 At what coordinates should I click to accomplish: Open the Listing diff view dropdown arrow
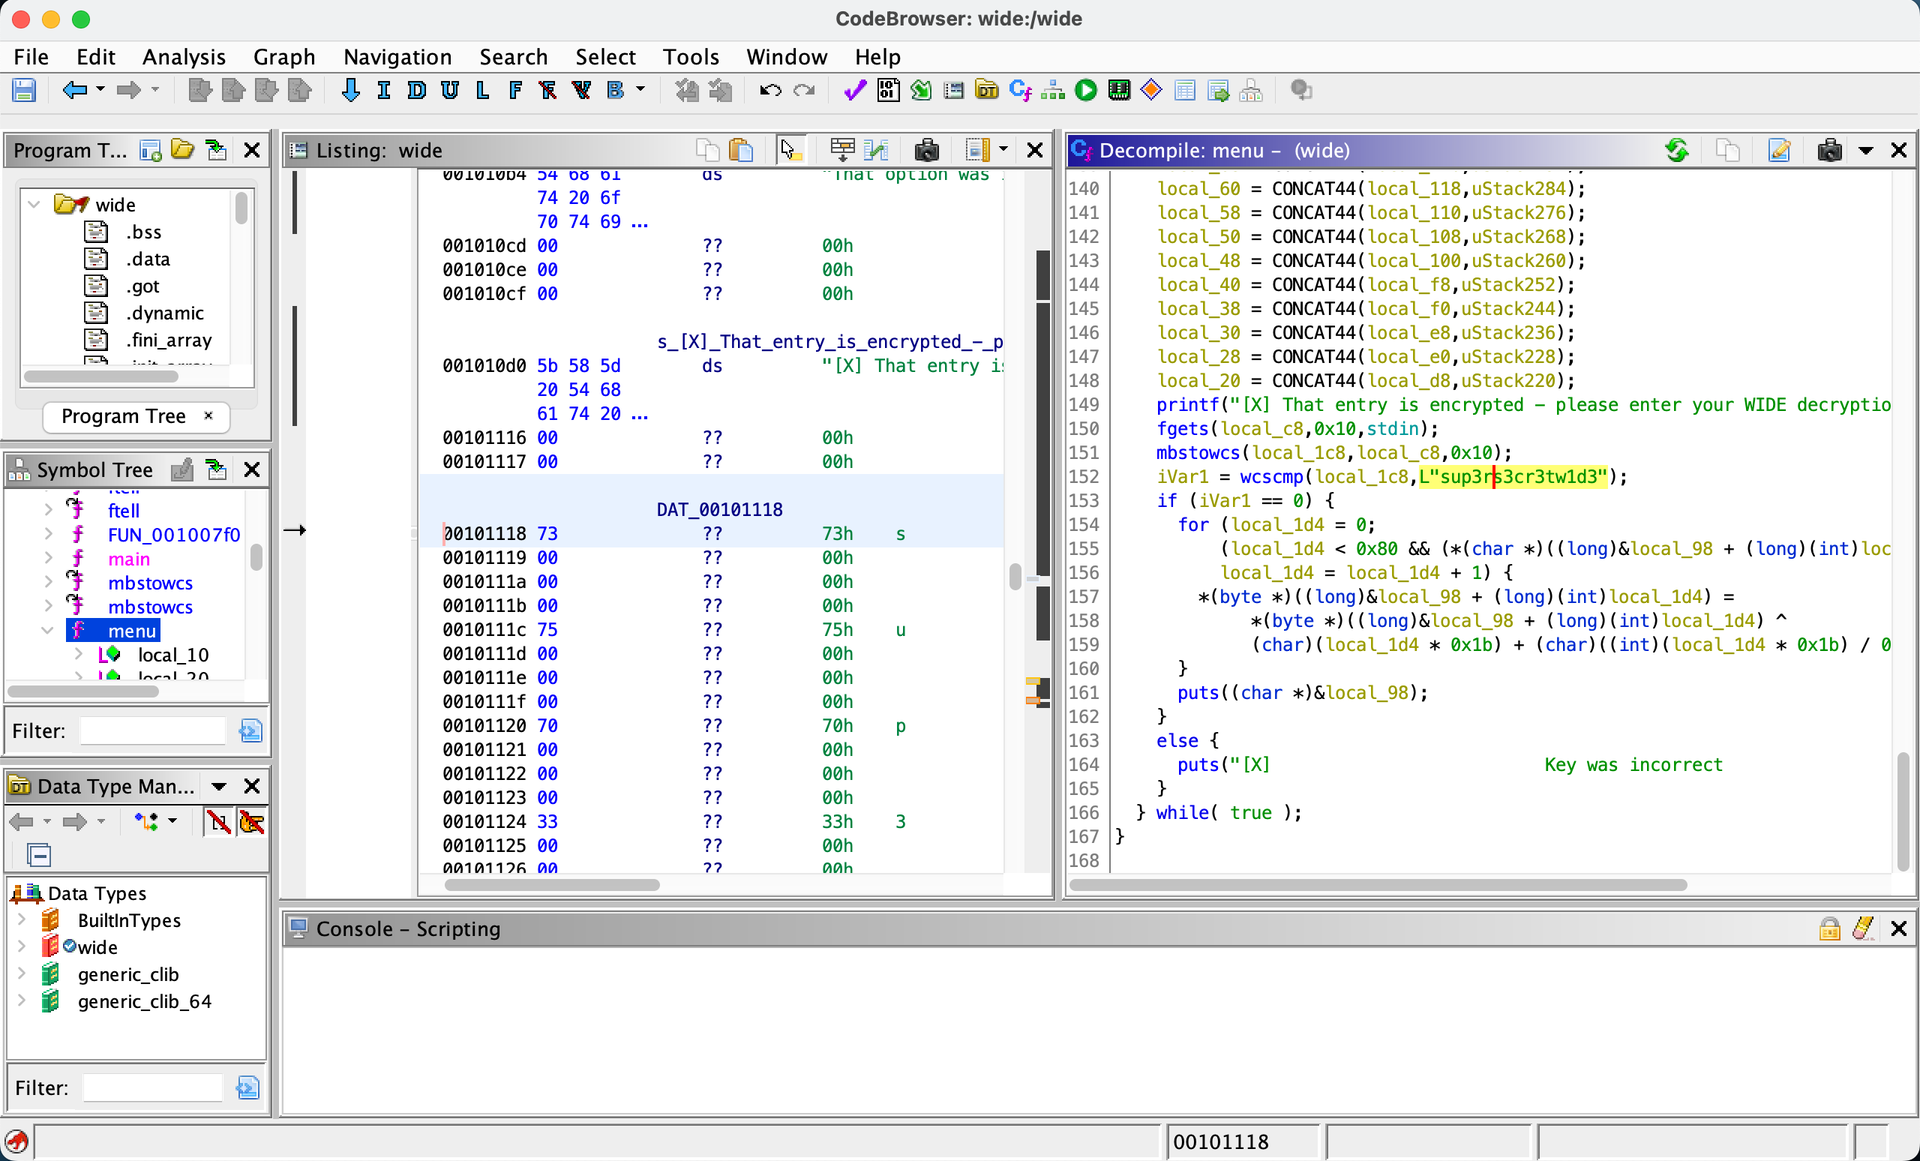coord(1003,150)
